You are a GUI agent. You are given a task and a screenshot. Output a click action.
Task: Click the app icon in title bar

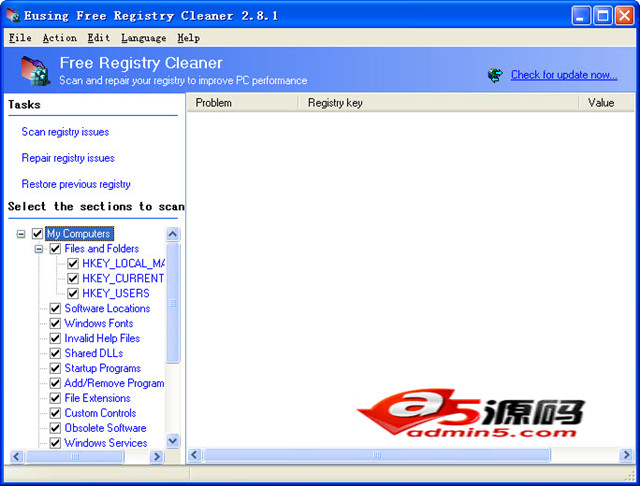point(13,16)
